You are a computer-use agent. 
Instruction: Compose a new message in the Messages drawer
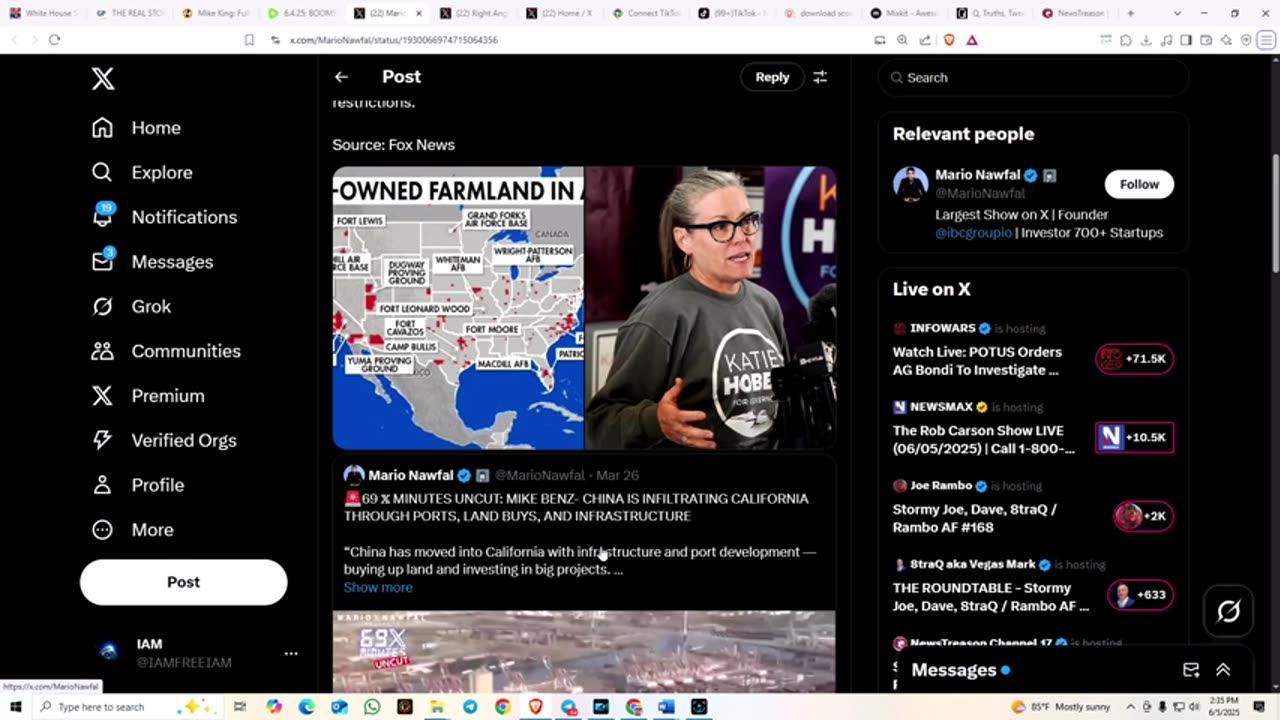click(x=1191, y=670)
